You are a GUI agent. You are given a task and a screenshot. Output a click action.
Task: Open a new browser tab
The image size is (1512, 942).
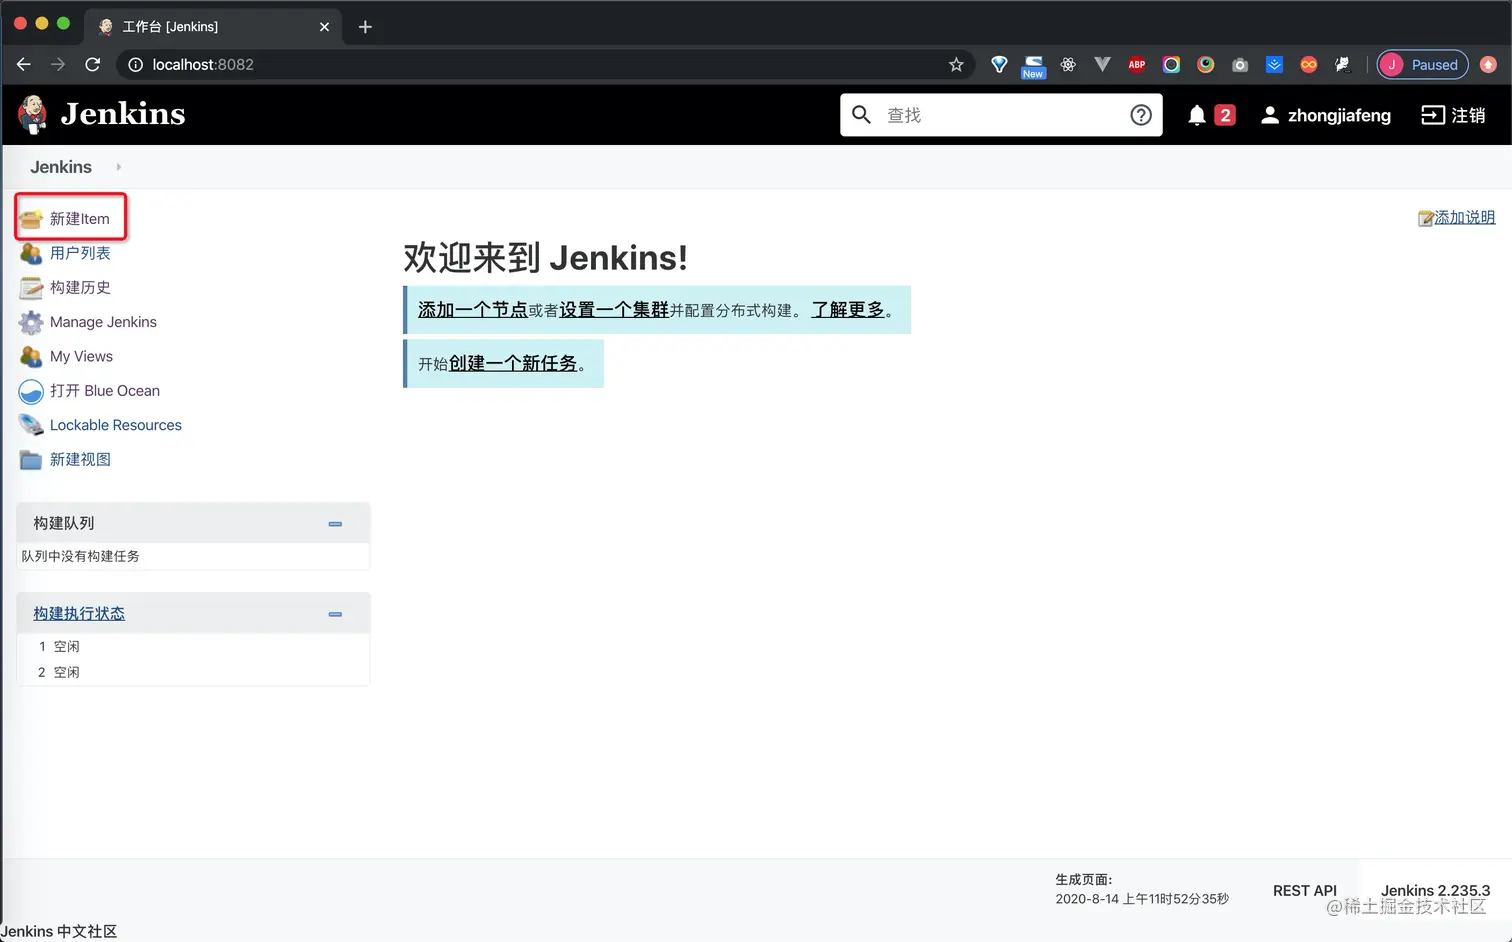point(365,27)
